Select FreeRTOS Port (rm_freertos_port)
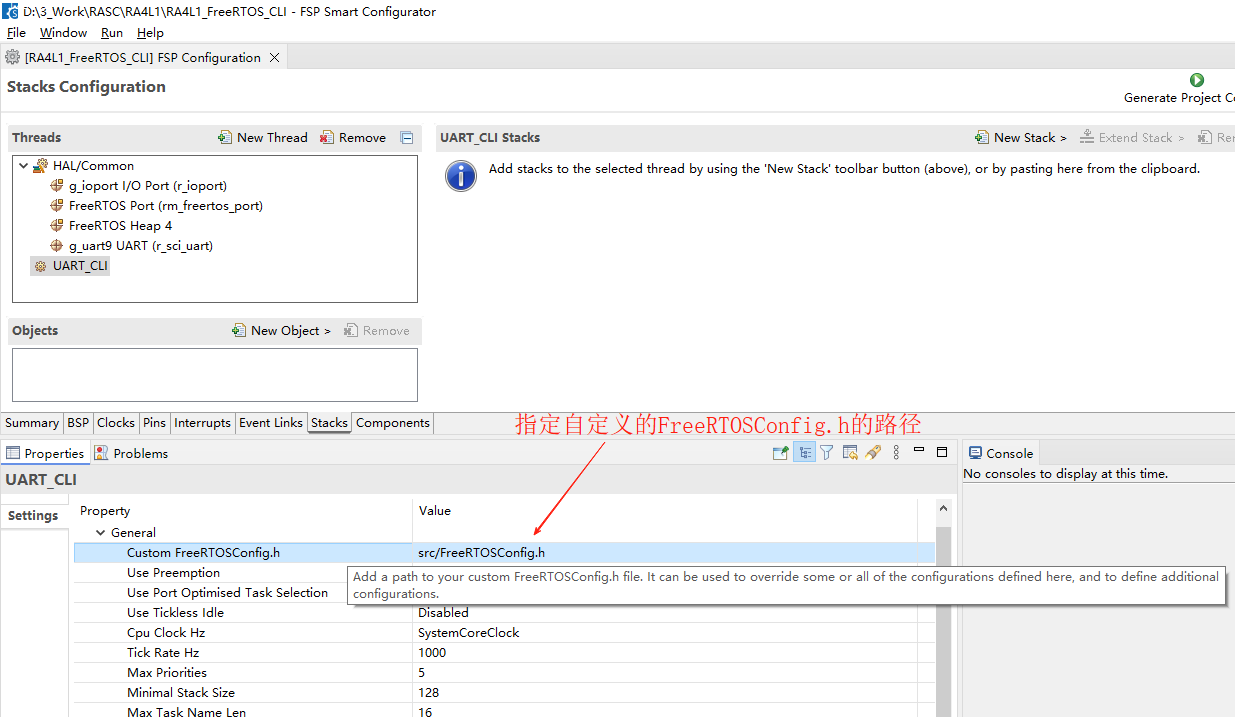 [x=166, y=206]
